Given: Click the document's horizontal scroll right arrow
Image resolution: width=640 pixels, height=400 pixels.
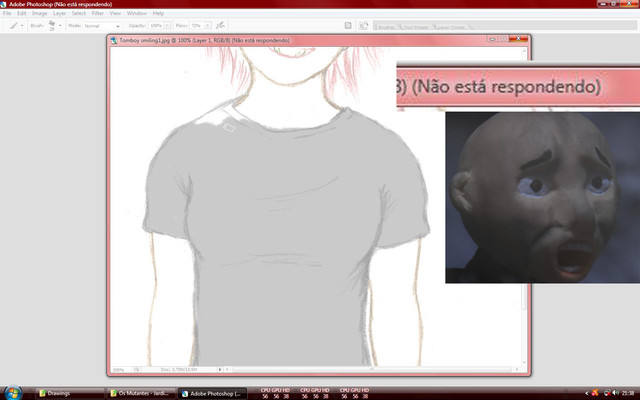Looking at the screenshot, I should tap(517, 369).
